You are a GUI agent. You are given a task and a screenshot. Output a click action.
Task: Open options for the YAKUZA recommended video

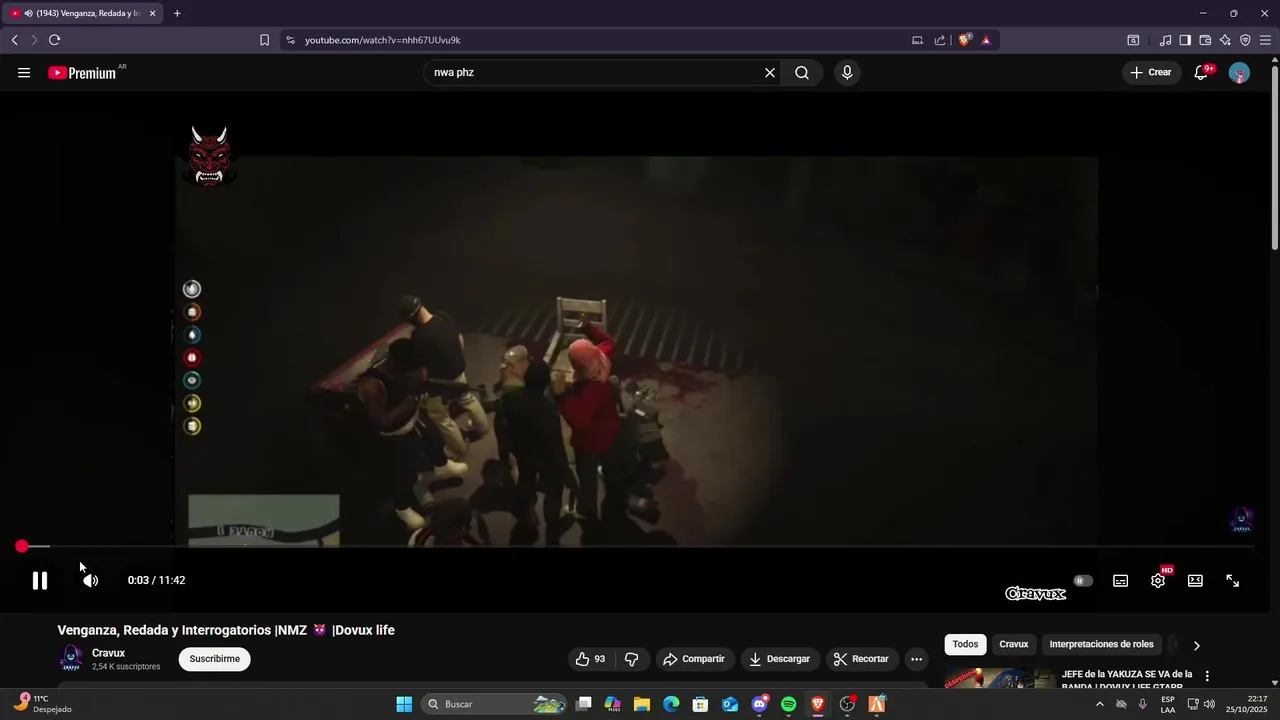tap(1207, 676)
